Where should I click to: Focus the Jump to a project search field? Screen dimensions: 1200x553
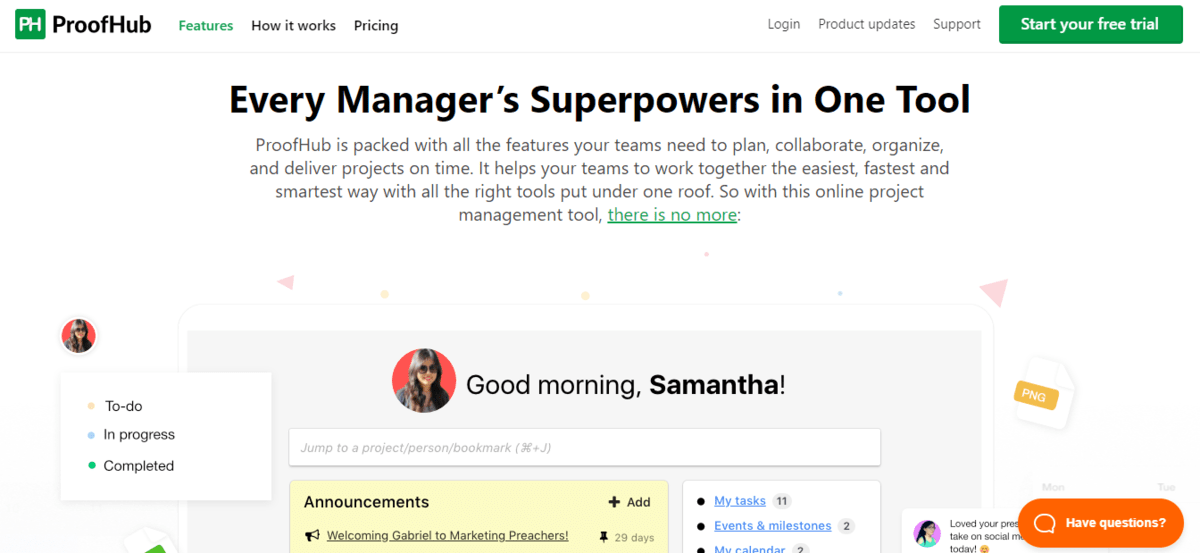coord(585,447)
